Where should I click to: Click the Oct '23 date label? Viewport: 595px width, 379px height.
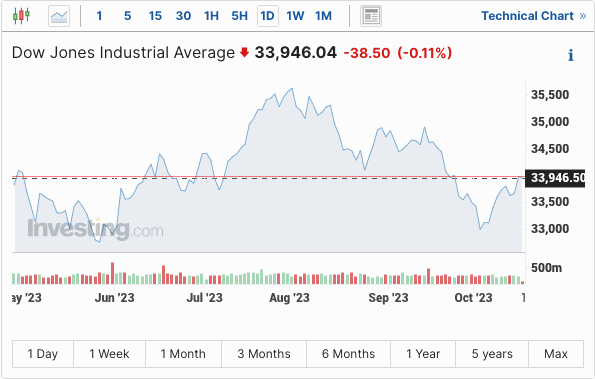tap(473, 297)
